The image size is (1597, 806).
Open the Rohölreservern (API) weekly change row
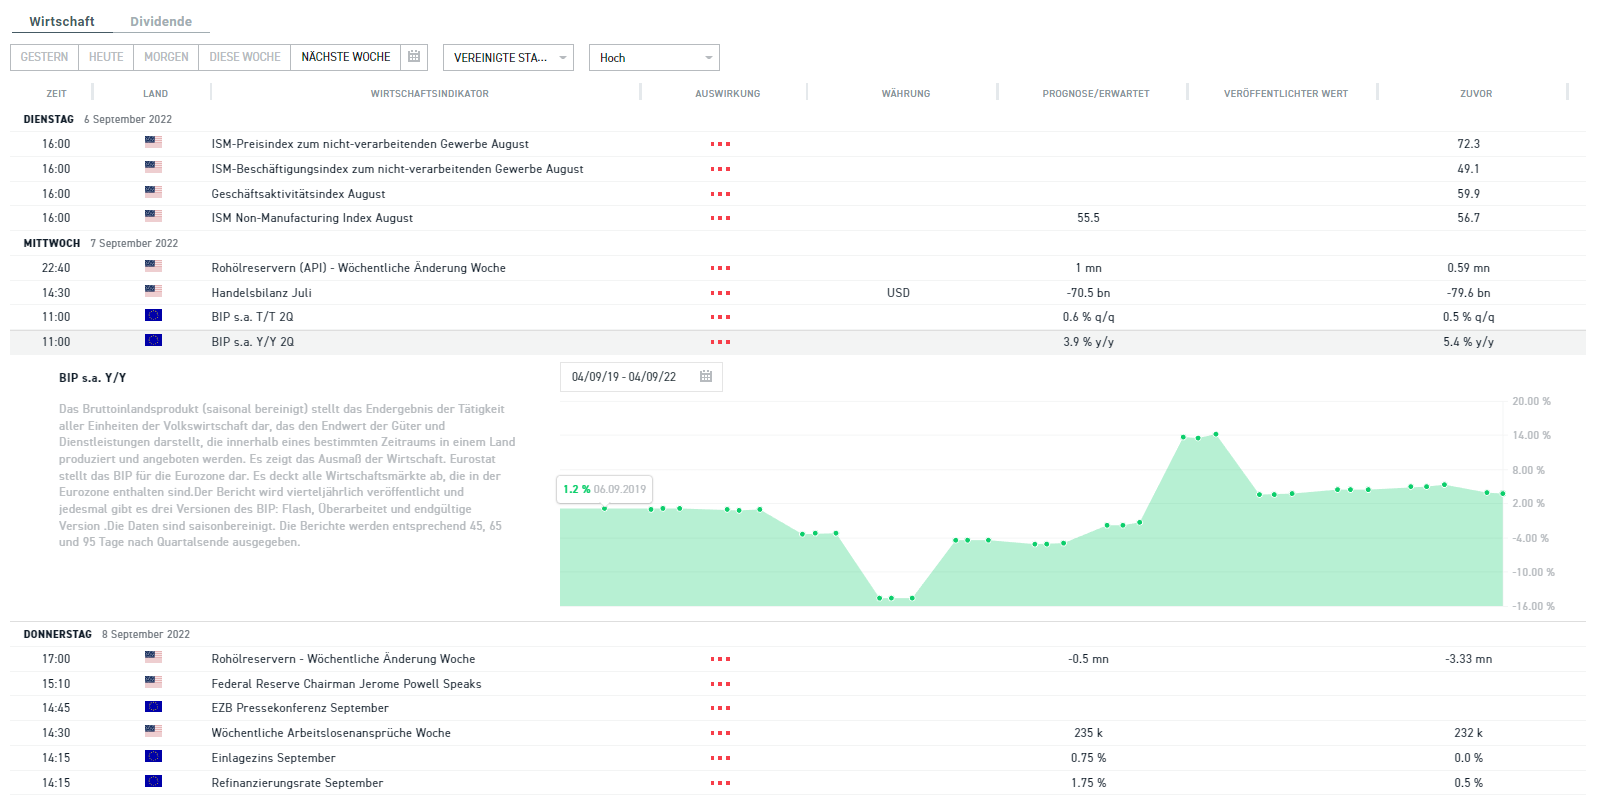tap(798, 268)
